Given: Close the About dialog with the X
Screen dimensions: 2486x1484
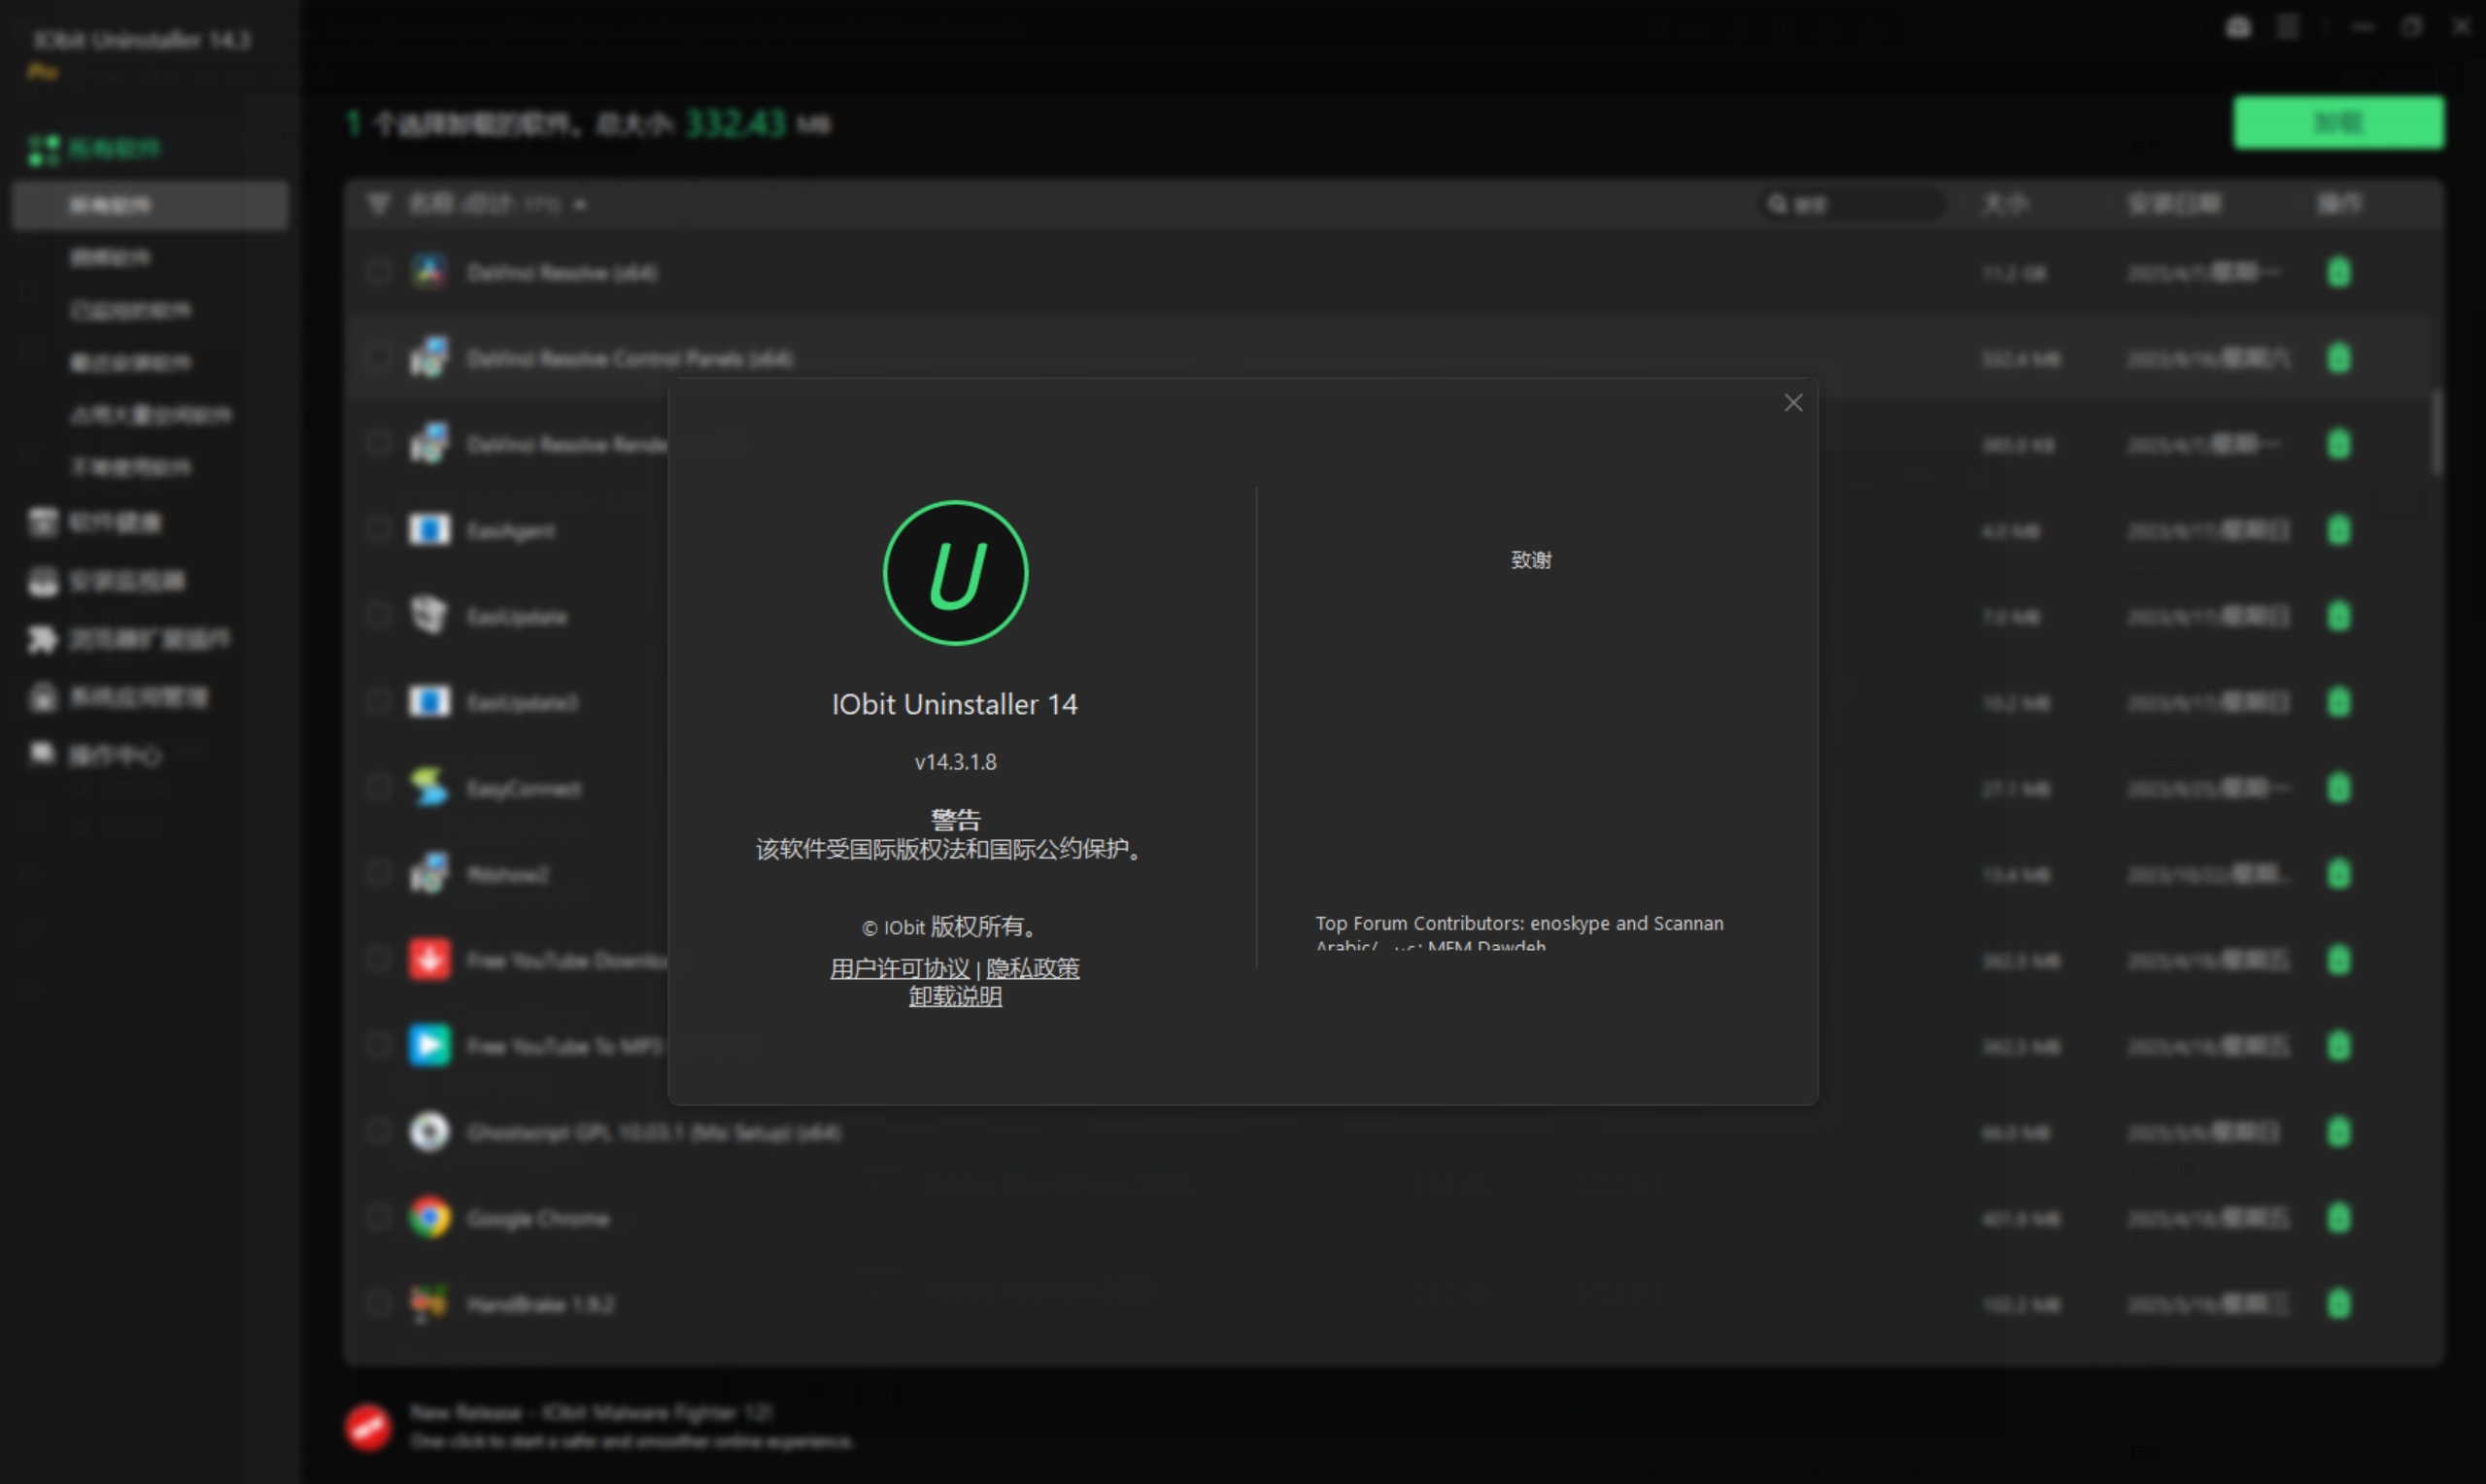Looking at the screenshot, I should point(1792,403).
